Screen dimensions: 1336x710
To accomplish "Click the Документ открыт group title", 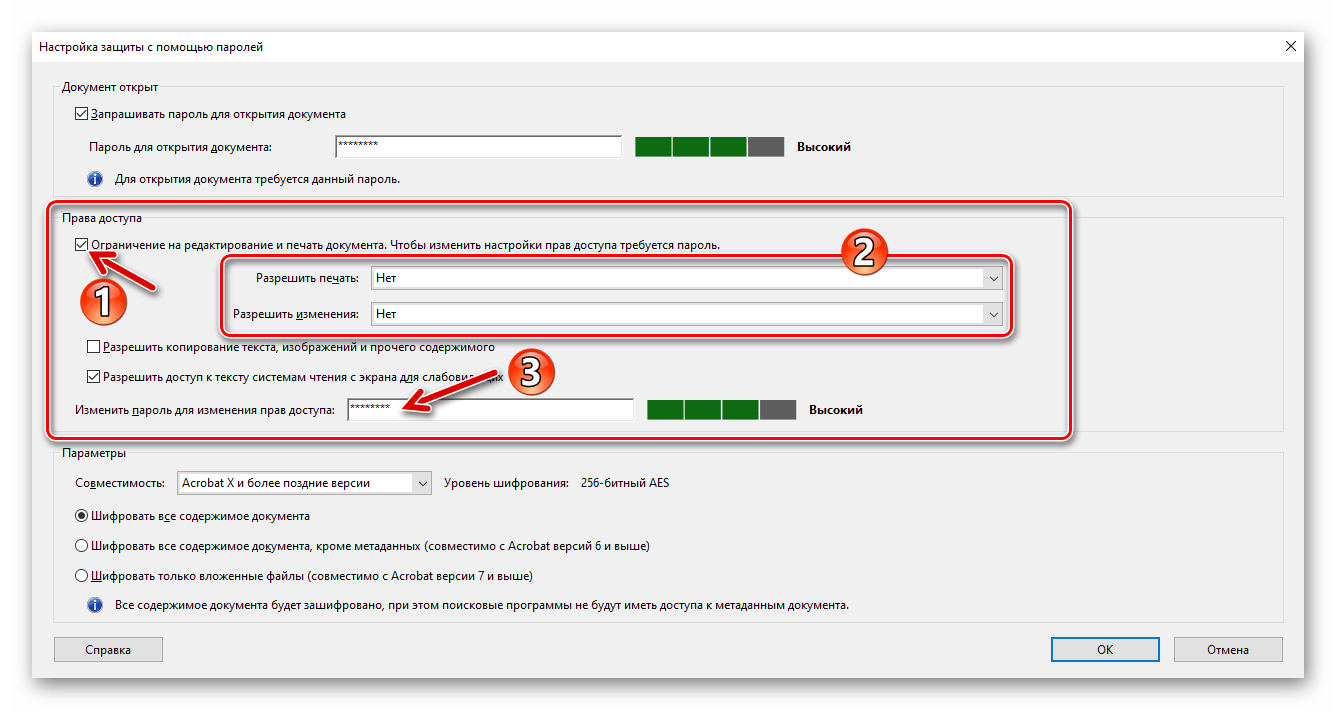I will 110,88.
